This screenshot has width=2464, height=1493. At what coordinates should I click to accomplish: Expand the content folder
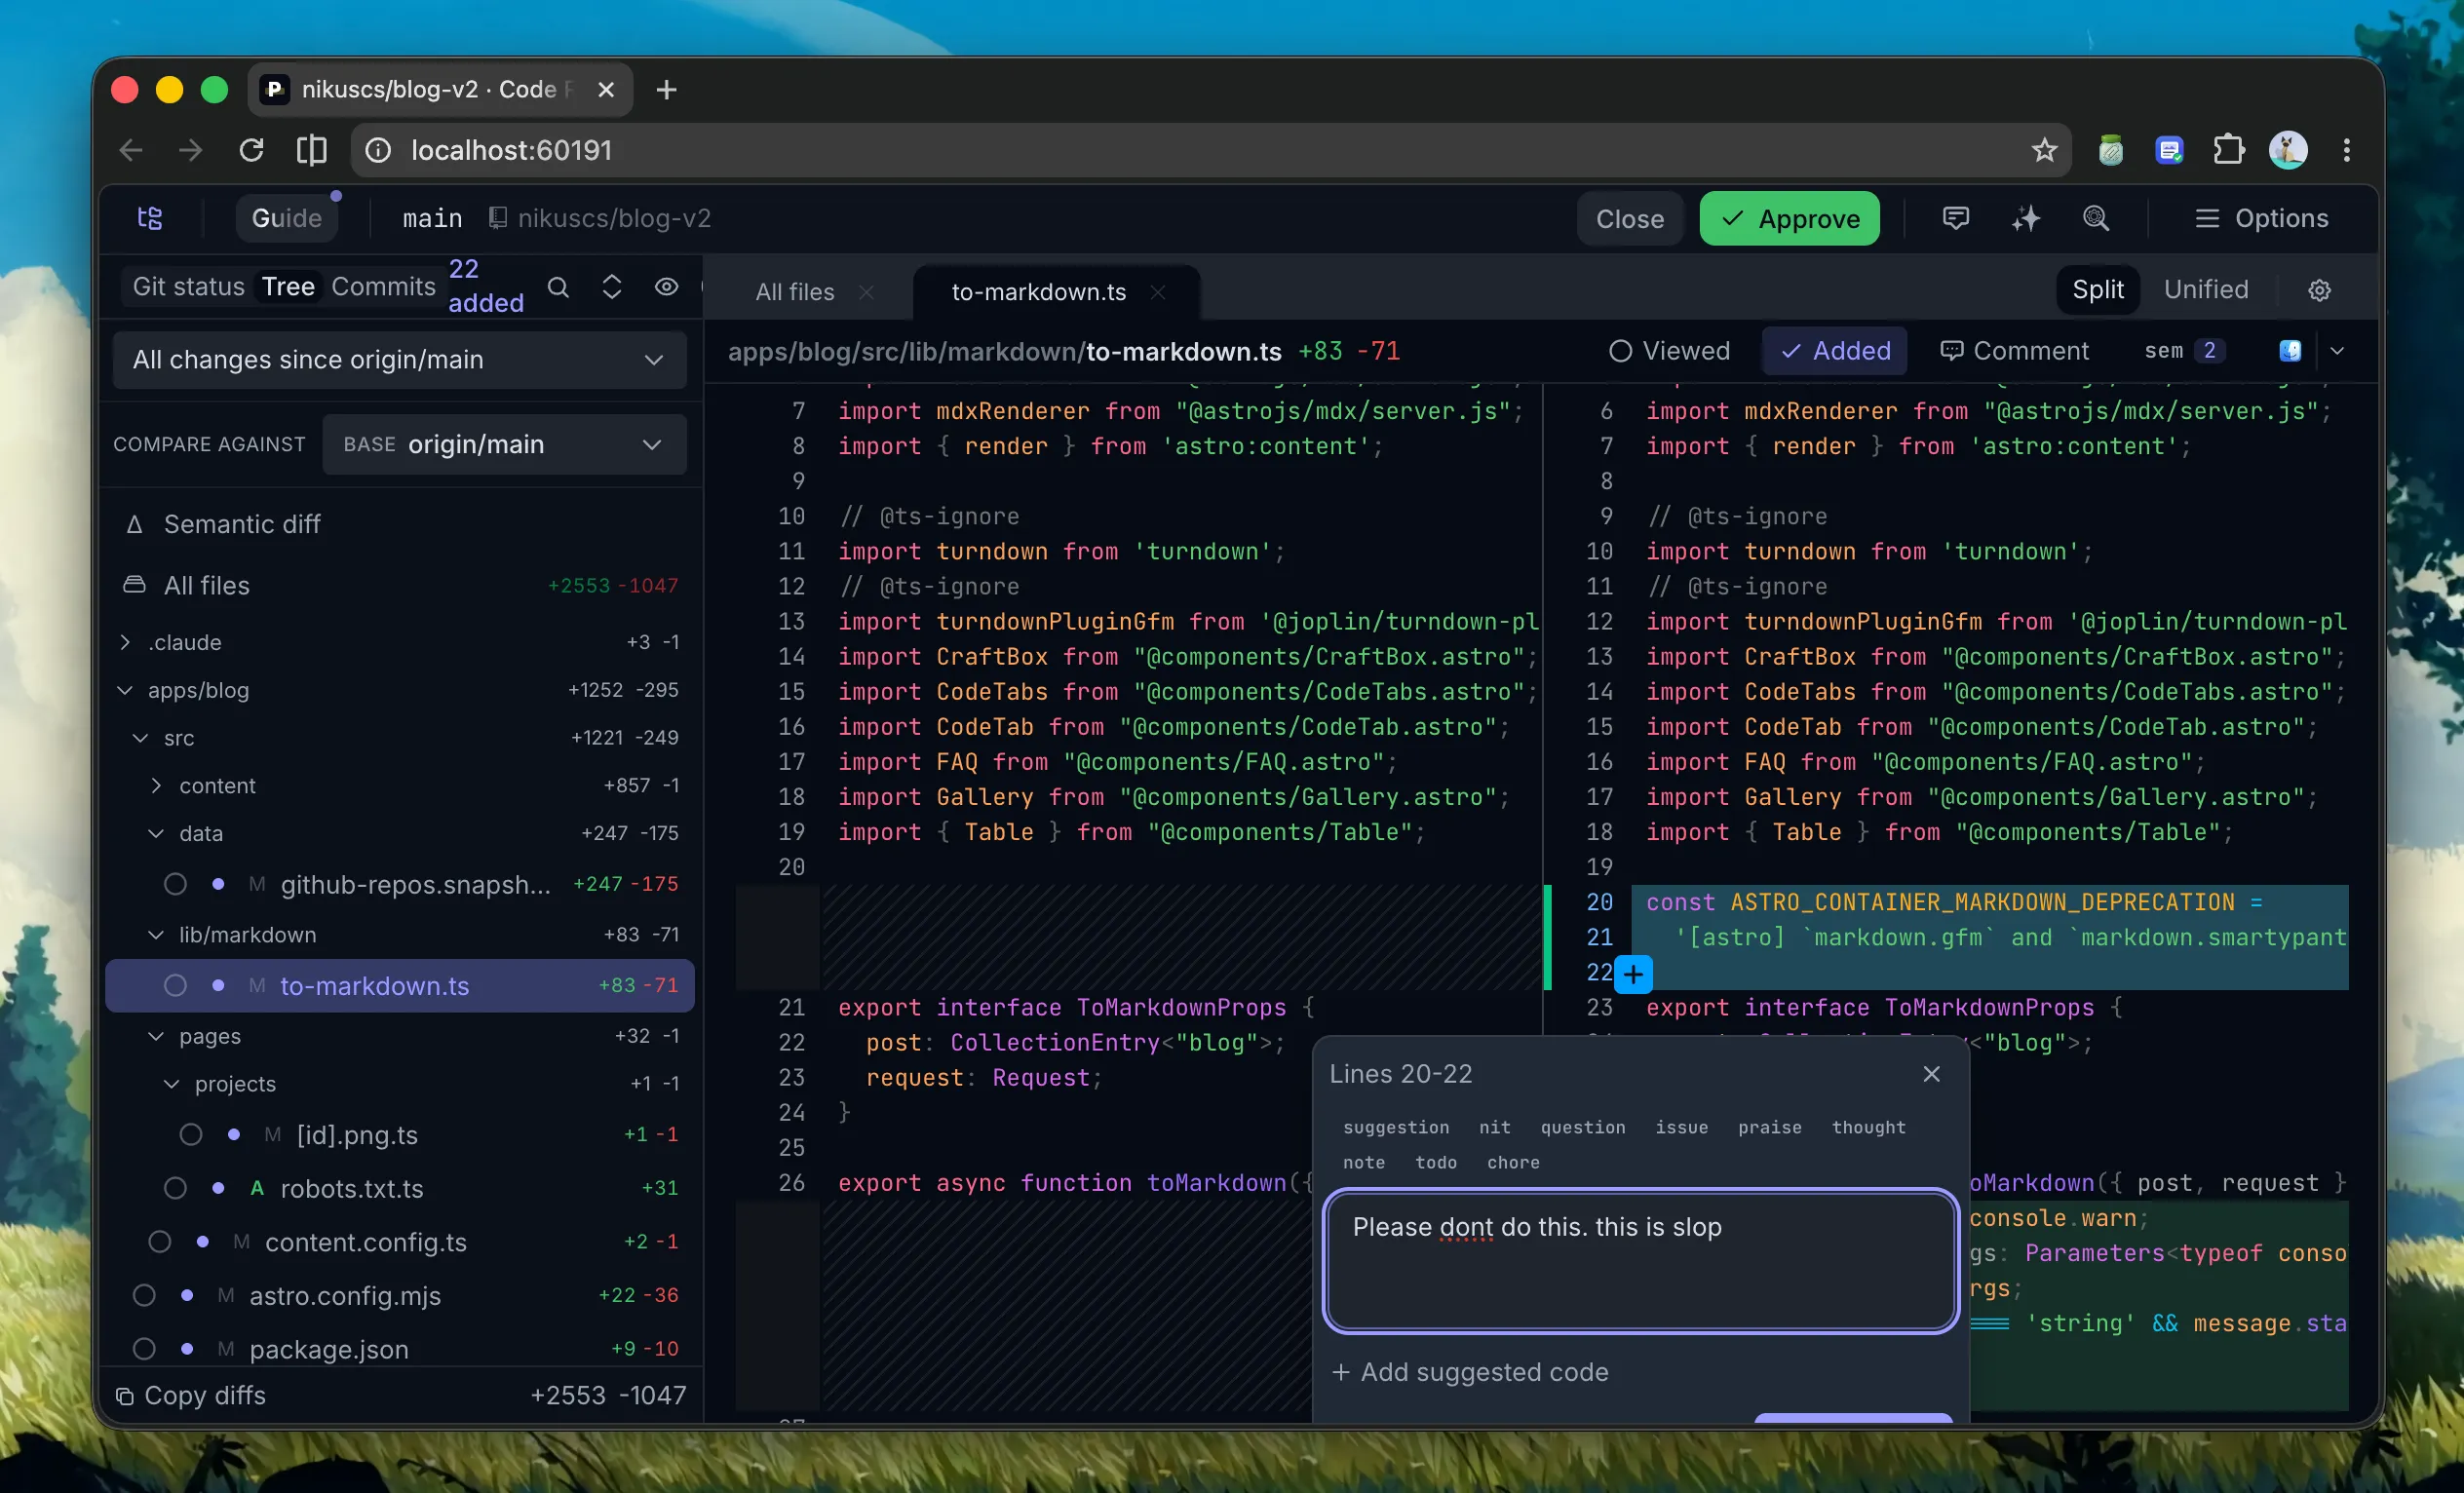pos(156,786)
